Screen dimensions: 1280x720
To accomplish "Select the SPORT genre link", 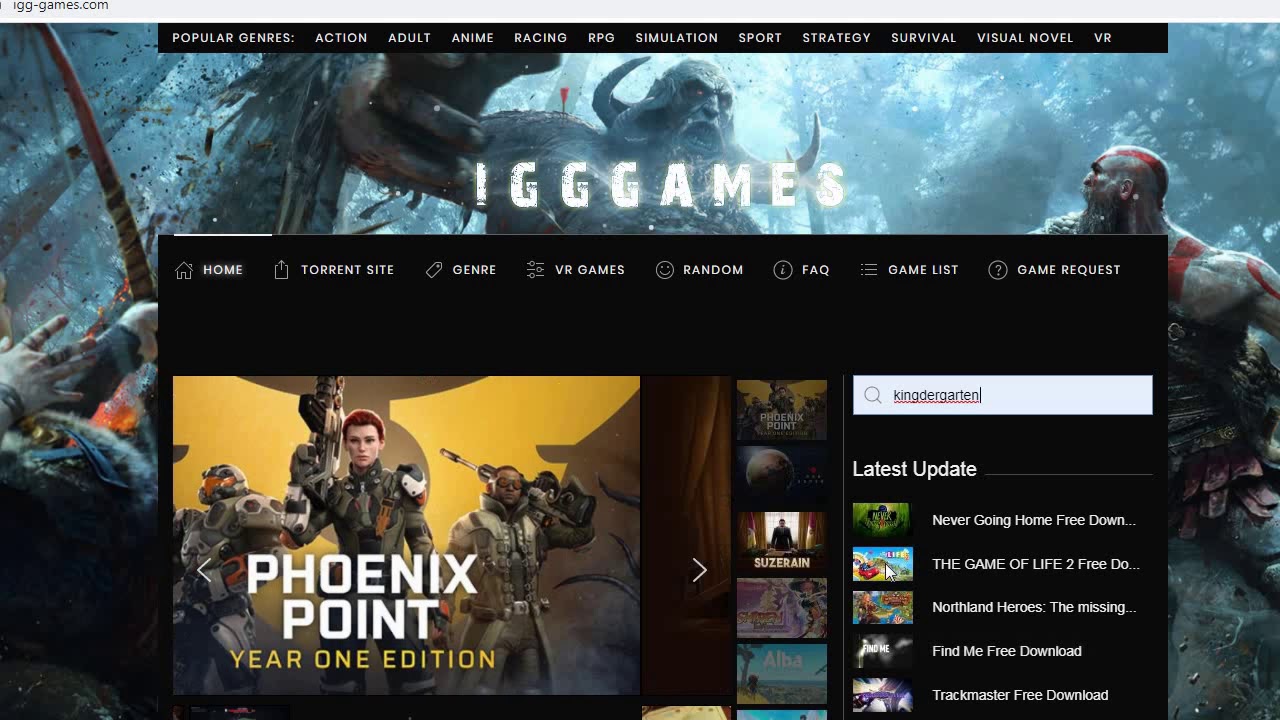I will (760, 38).
